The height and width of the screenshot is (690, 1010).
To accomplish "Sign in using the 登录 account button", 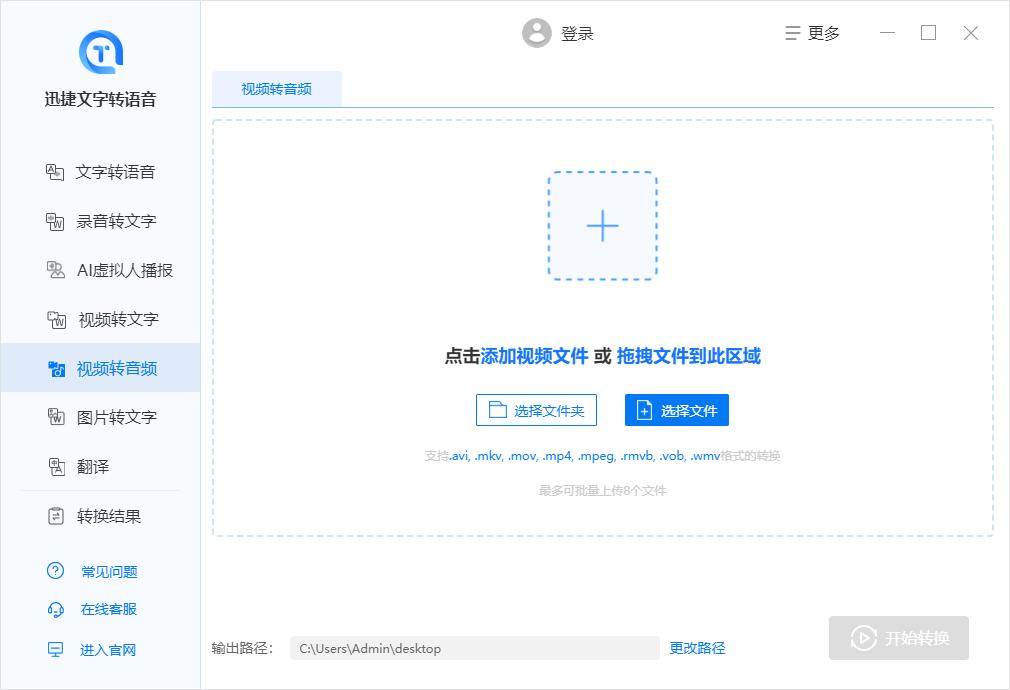I will (x=558, y=33).
